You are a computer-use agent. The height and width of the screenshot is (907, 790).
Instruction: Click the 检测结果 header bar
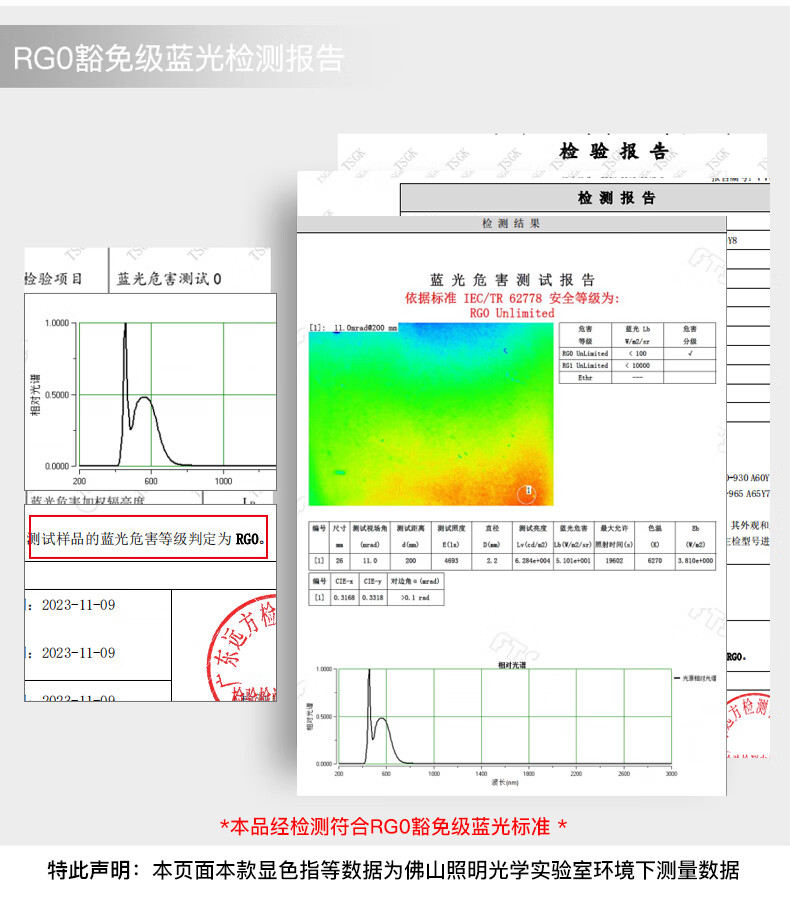tap(511, 224)
